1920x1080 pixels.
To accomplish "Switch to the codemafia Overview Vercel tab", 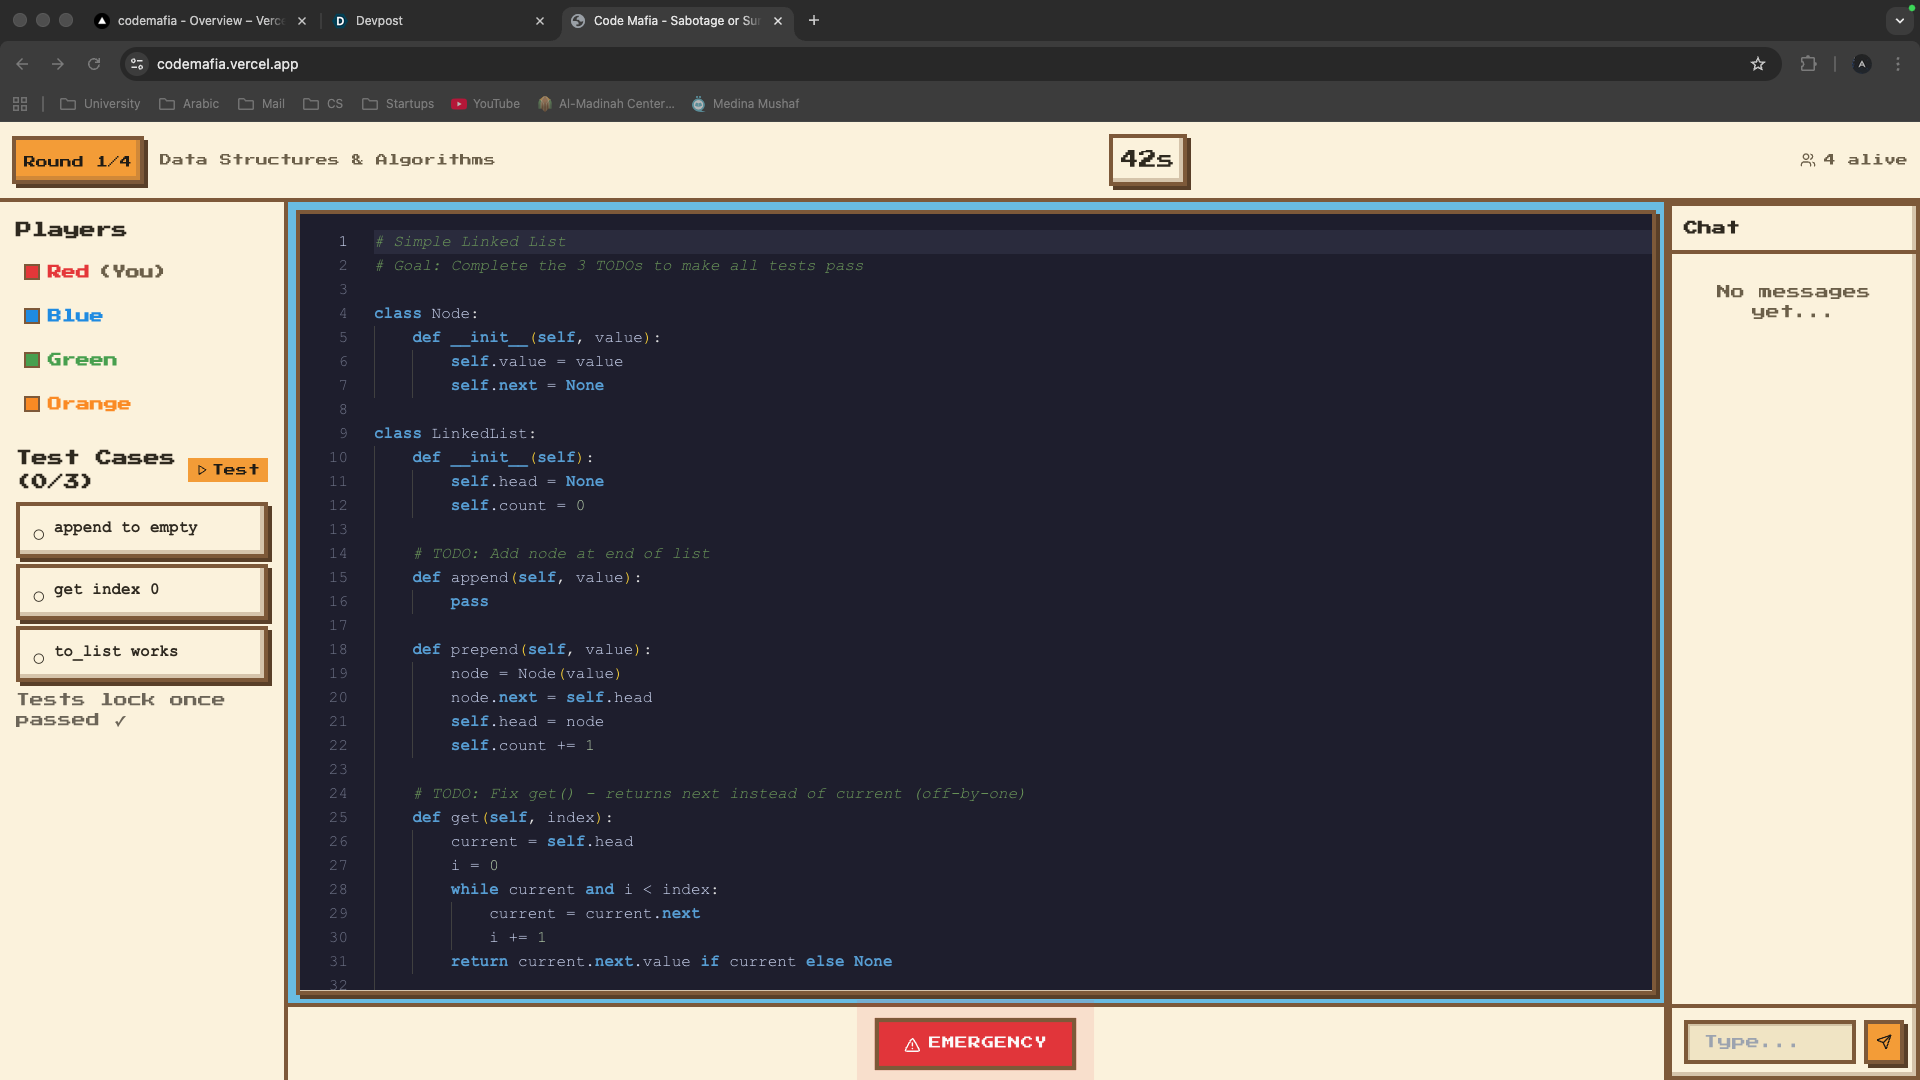I will coord(196,20).
